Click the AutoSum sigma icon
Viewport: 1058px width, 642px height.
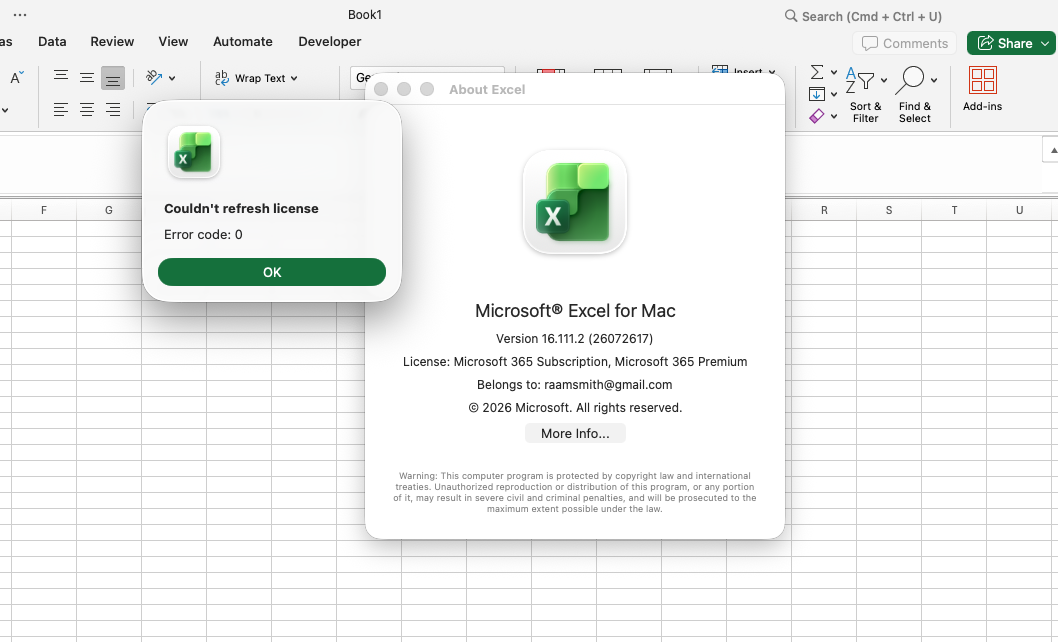point(816,72)
